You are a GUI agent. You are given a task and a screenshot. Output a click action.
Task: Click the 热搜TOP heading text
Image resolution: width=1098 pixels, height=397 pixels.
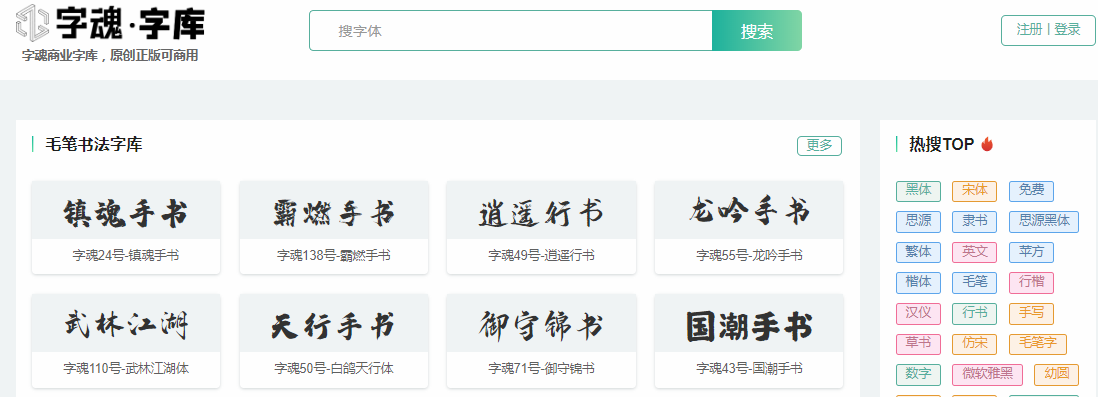pos(941,145)
